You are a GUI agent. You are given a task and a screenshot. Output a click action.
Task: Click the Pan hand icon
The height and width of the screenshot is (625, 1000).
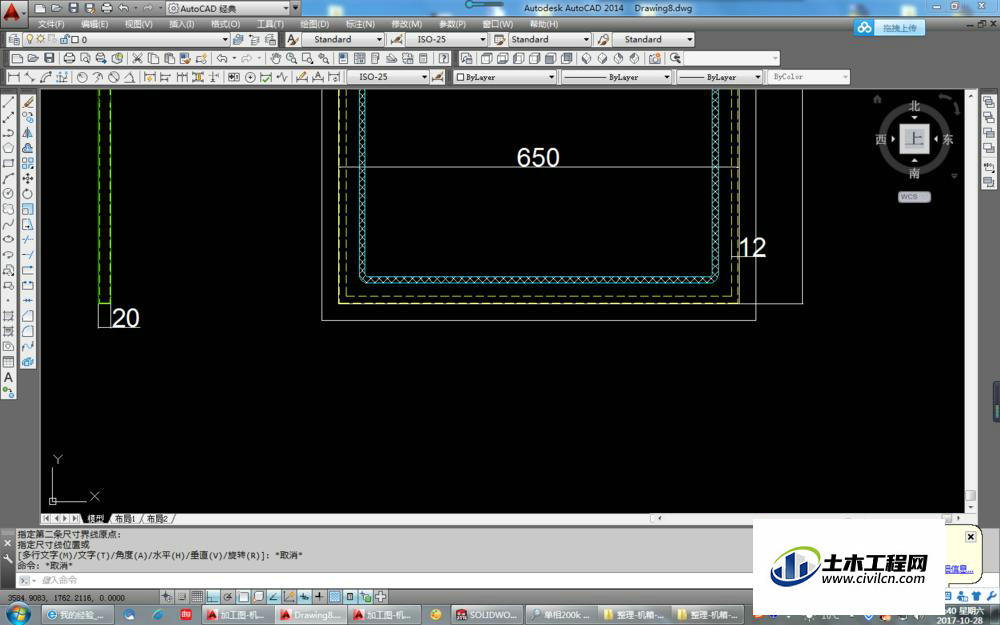(276, 58)
